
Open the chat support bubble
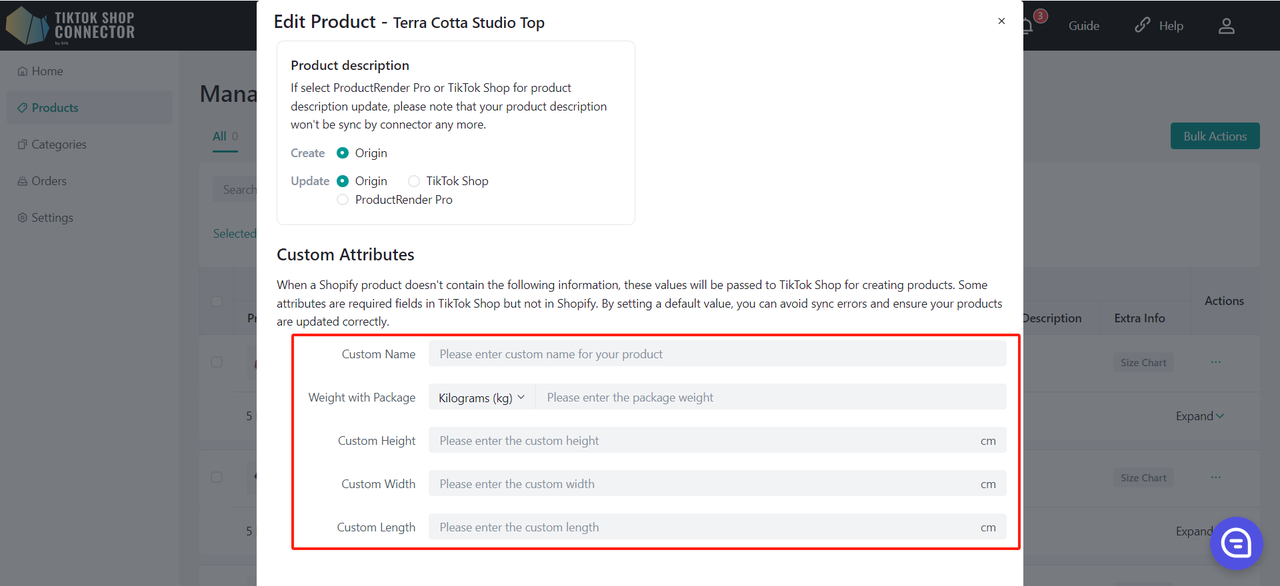(1237, 543)
